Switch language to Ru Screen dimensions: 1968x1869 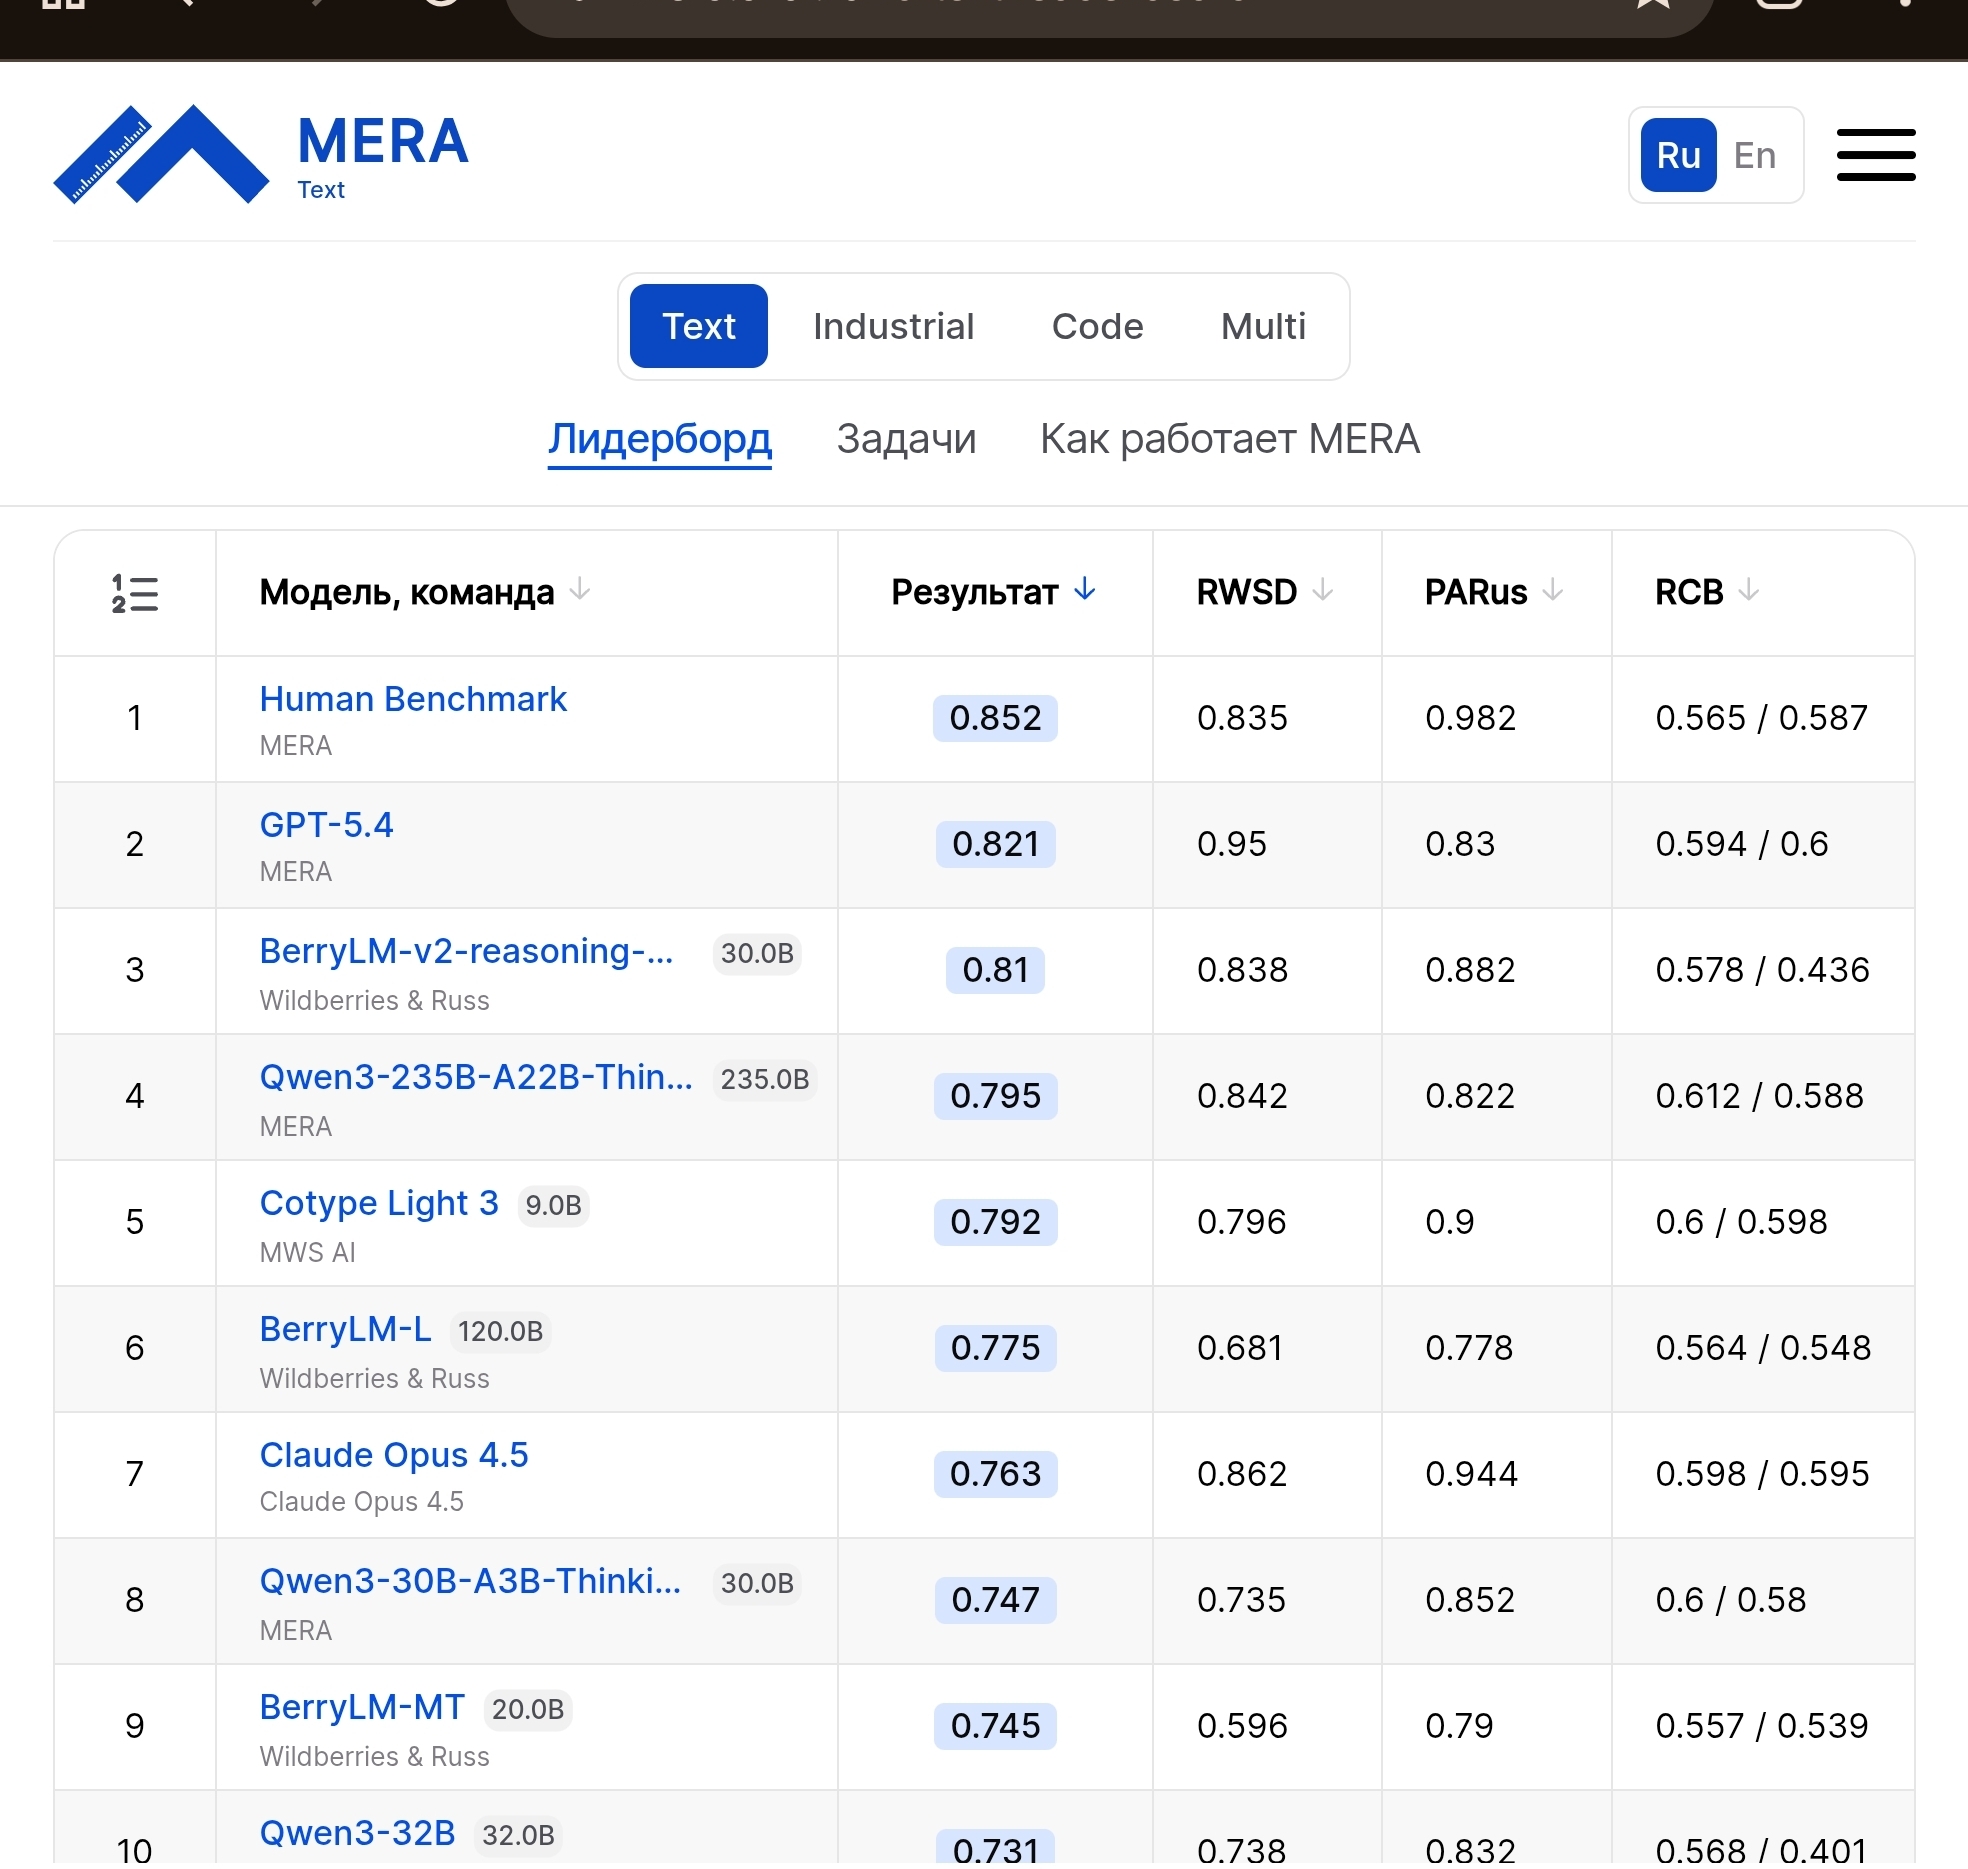(1678, 155)
